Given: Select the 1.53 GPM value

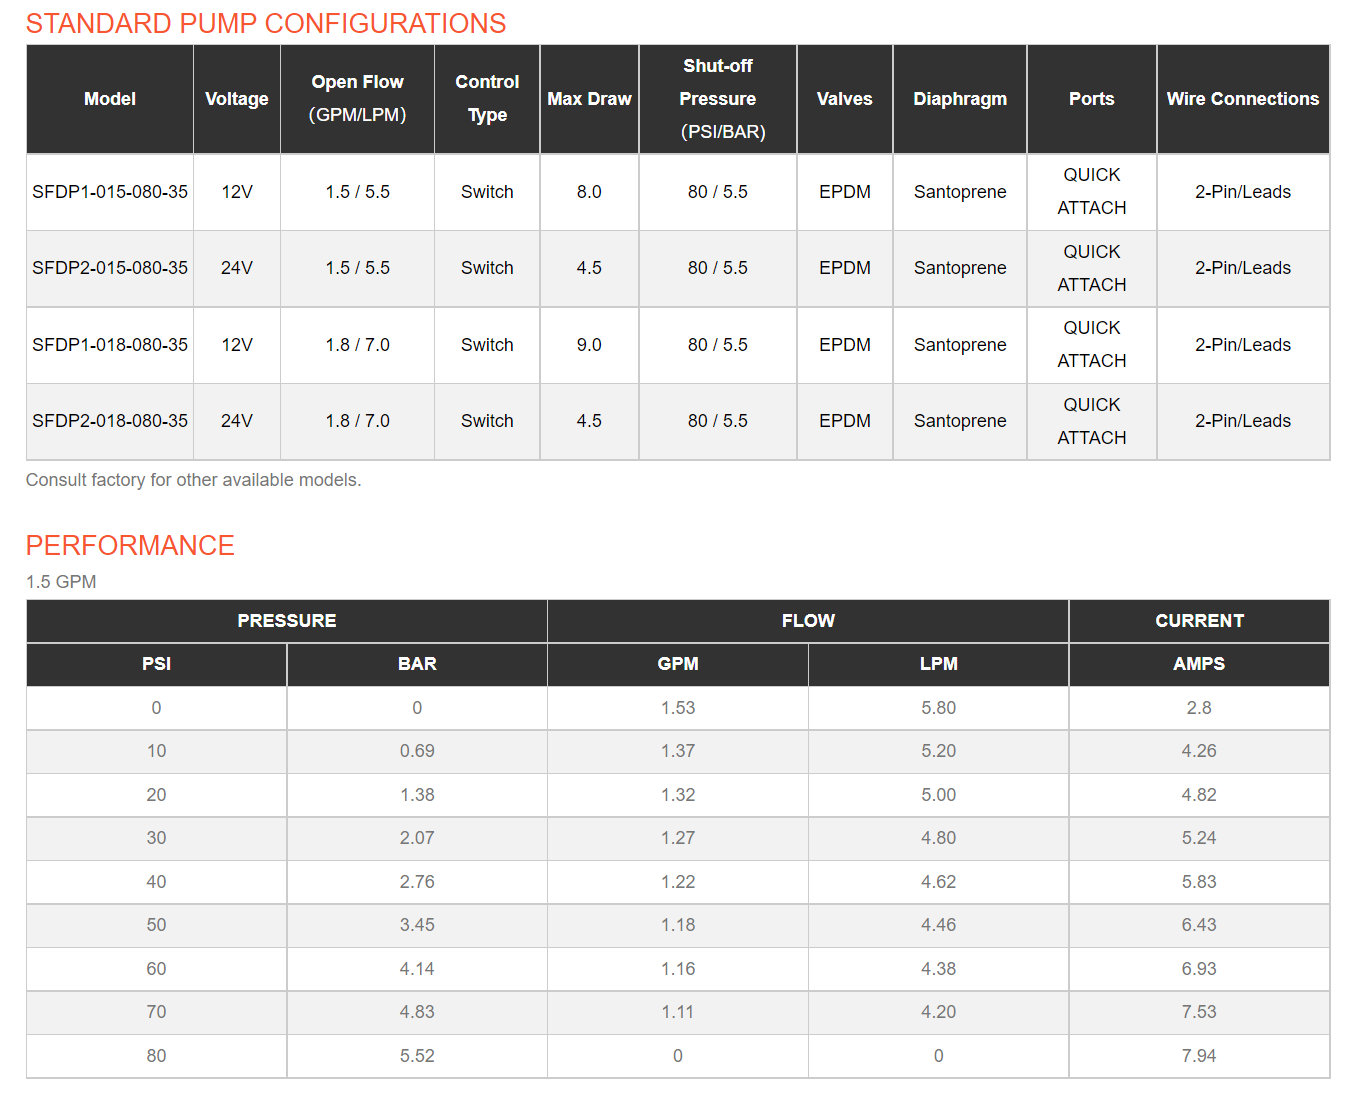Looking at the screenshot, I should (678, 708).
